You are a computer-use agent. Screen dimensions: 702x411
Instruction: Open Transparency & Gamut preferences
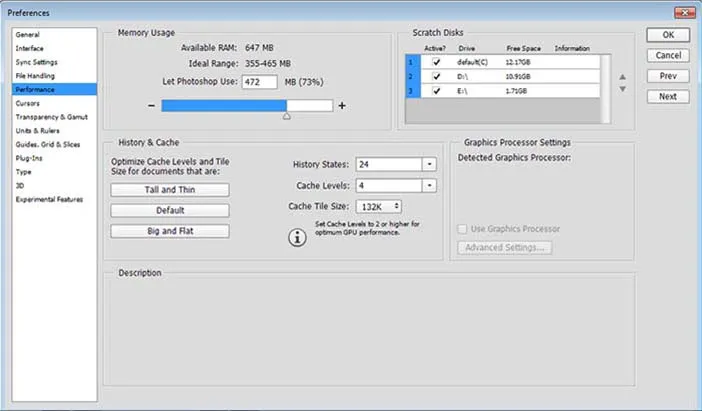(54, 117)
